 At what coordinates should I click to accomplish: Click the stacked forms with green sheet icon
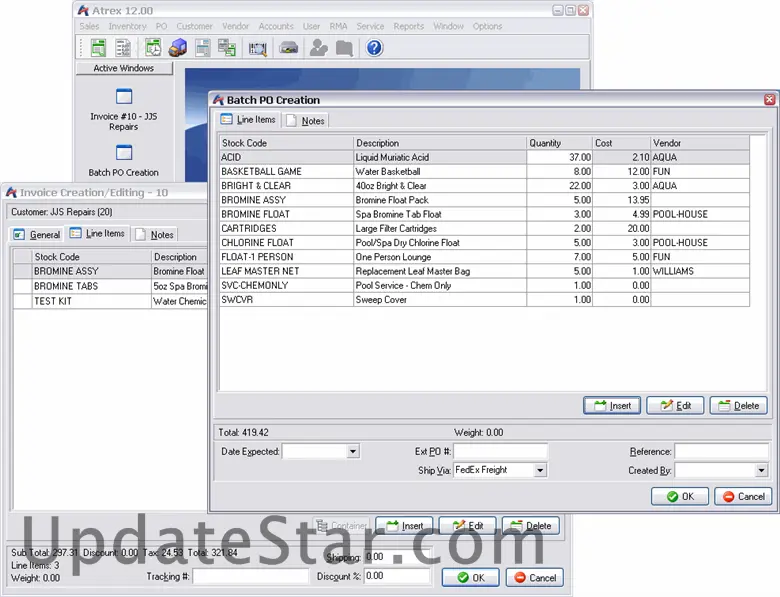tap(227, 48)
